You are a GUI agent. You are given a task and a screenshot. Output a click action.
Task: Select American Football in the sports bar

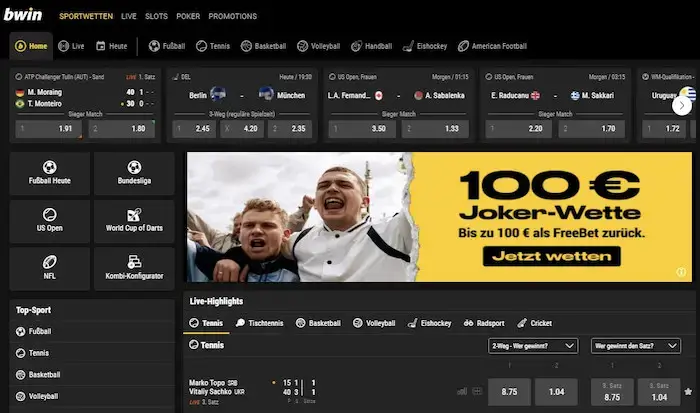pos(492,46)
